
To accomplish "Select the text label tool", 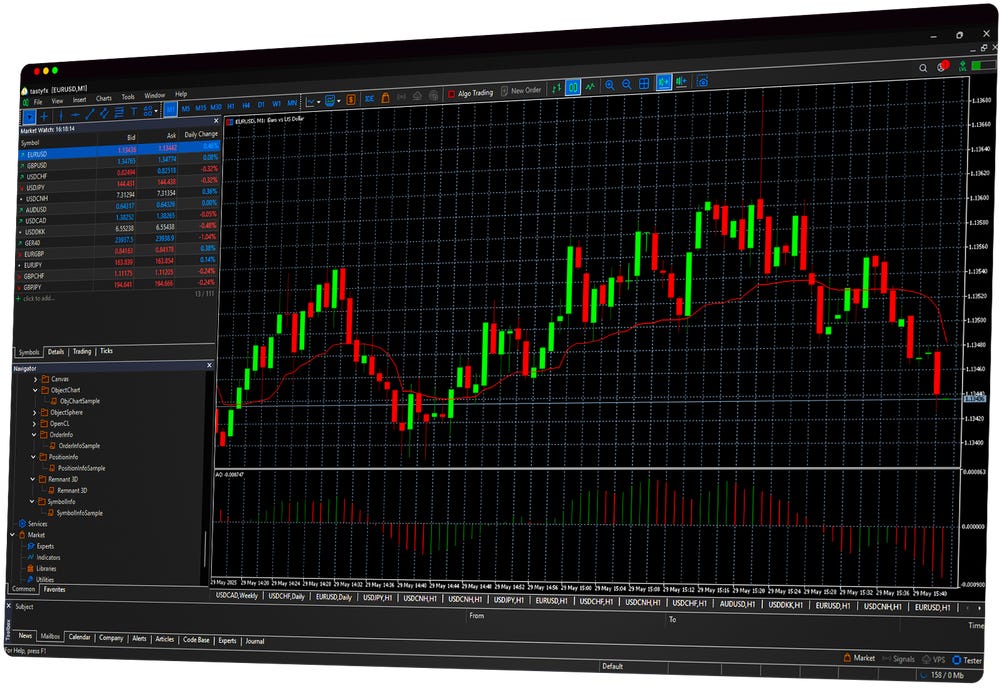I will click(134, 112).
